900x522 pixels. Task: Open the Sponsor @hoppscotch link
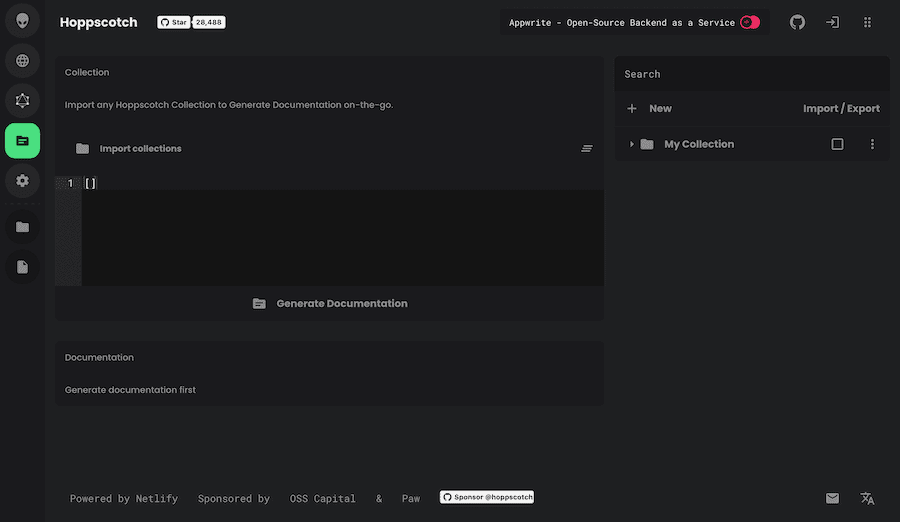(x=487, y=497)
